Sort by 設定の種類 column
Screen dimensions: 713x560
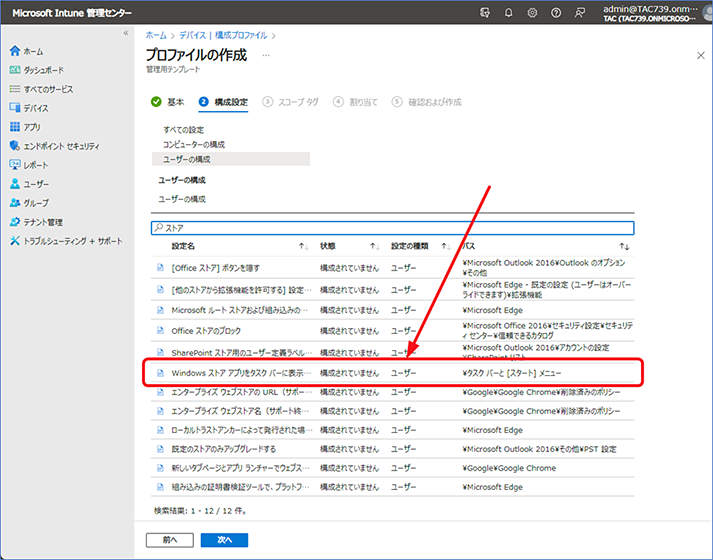(x=410, y=246)
